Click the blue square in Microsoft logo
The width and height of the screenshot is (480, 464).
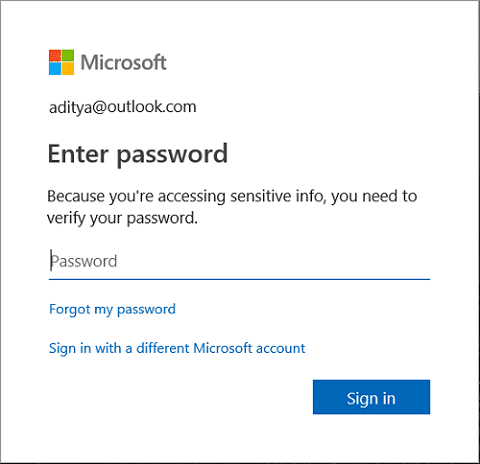[x=55, y=69]
